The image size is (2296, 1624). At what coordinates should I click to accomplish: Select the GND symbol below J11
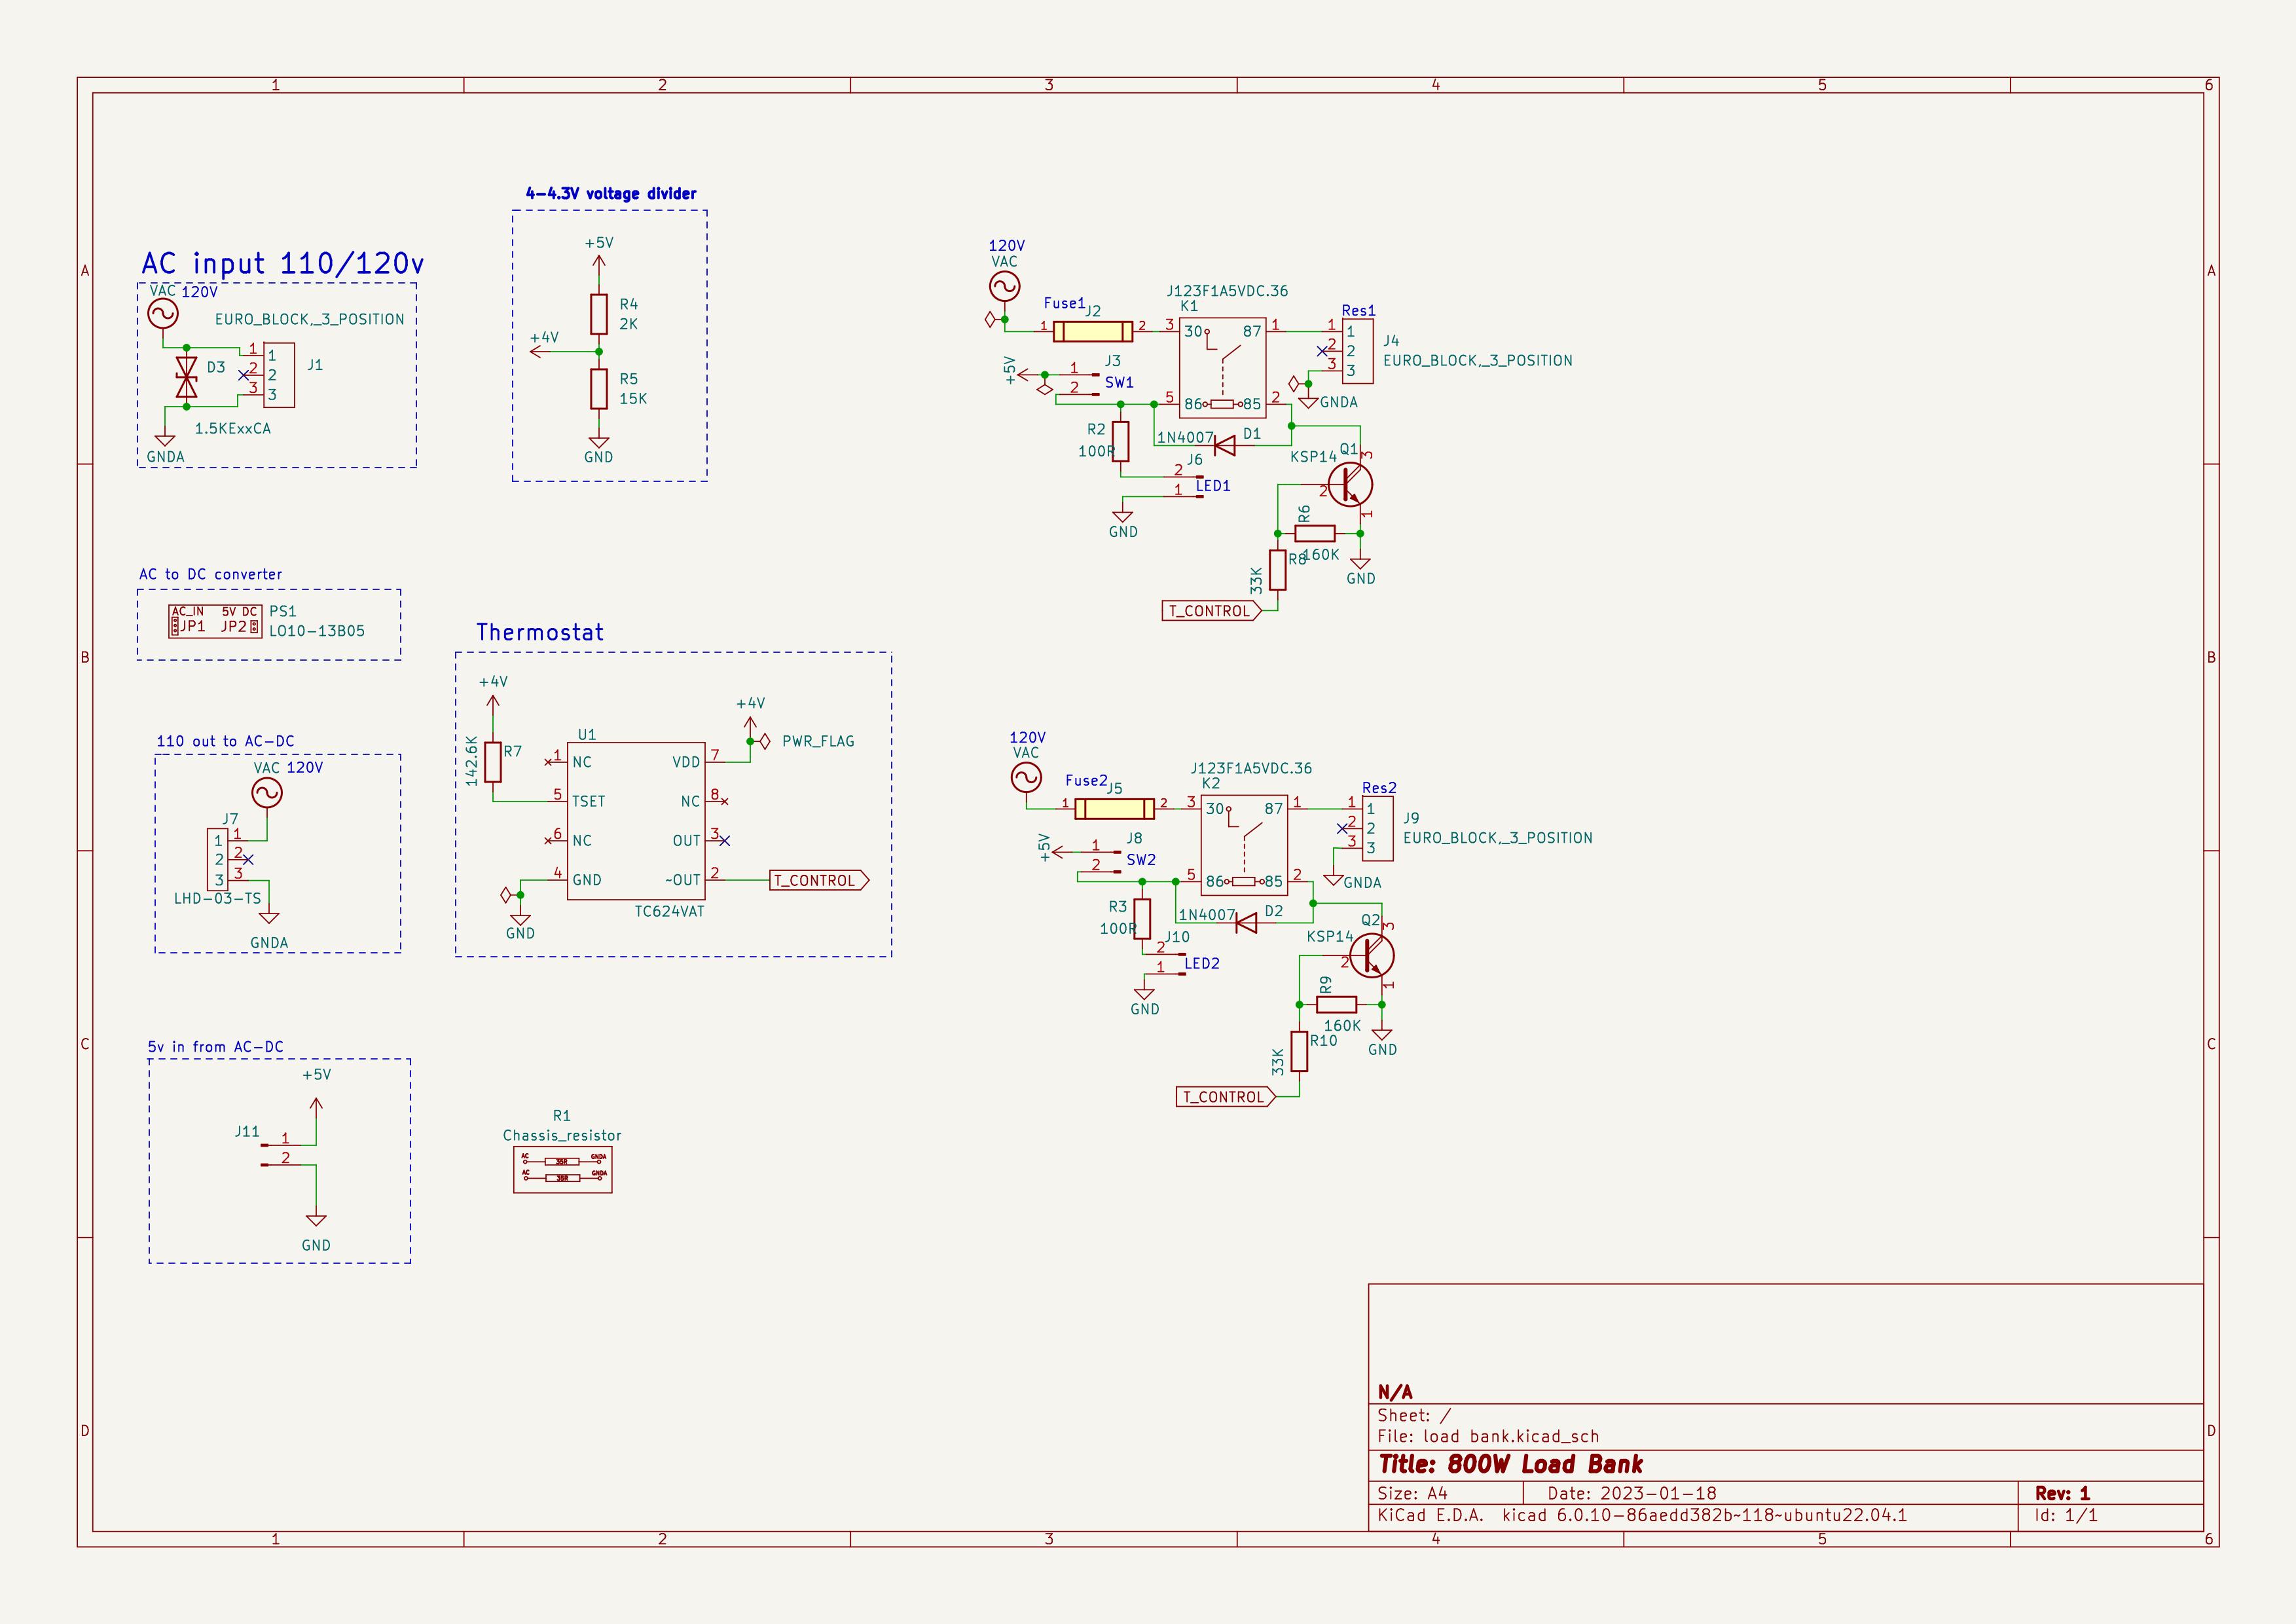(x=316, y=1220)
